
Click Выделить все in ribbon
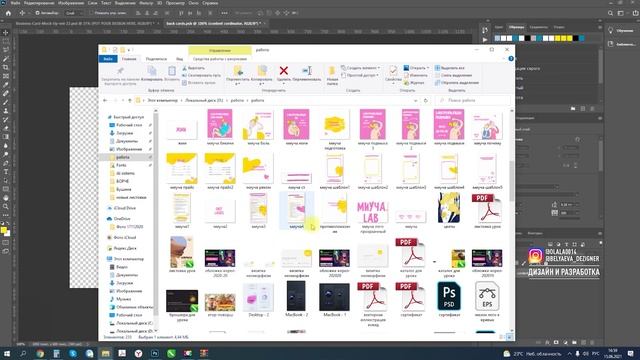(x=449, y=68)
